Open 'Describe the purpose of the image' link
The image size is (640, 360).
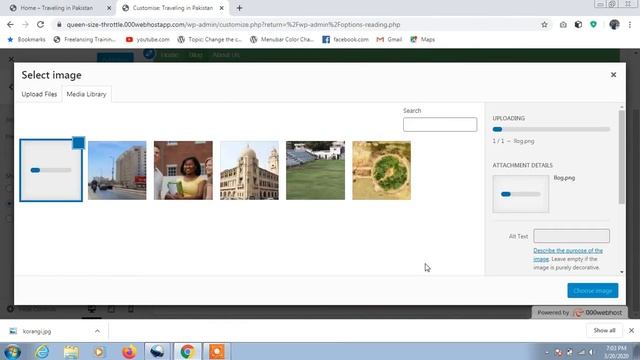568,254
